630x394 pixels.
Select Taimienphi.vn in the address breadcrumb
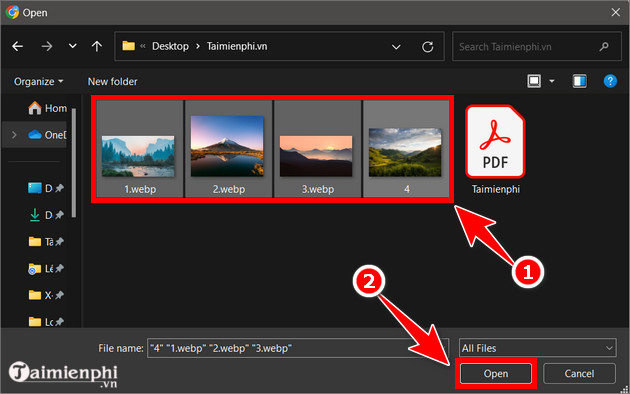coord(237,46)
